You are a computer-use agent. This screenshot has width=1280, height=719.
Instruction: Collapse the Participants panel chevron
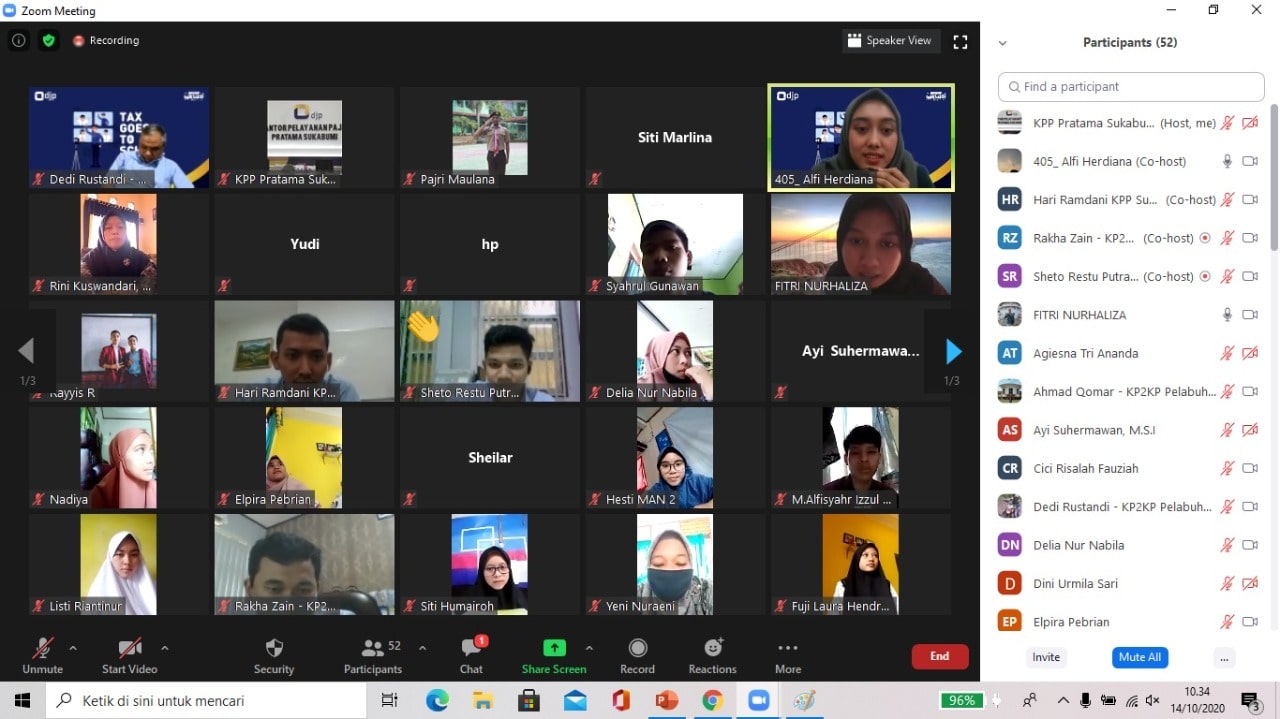(1003, 43)
